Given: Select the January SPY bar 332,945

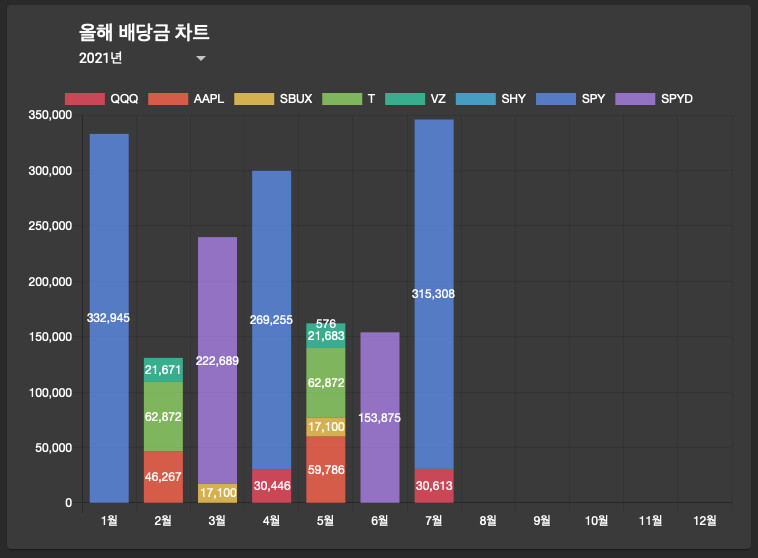Looking at the screenshot, I should click(109, 318).
